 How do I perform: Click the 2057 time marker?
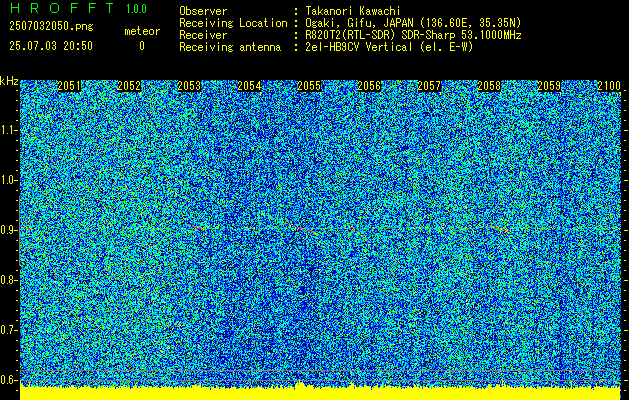point(429,86)
